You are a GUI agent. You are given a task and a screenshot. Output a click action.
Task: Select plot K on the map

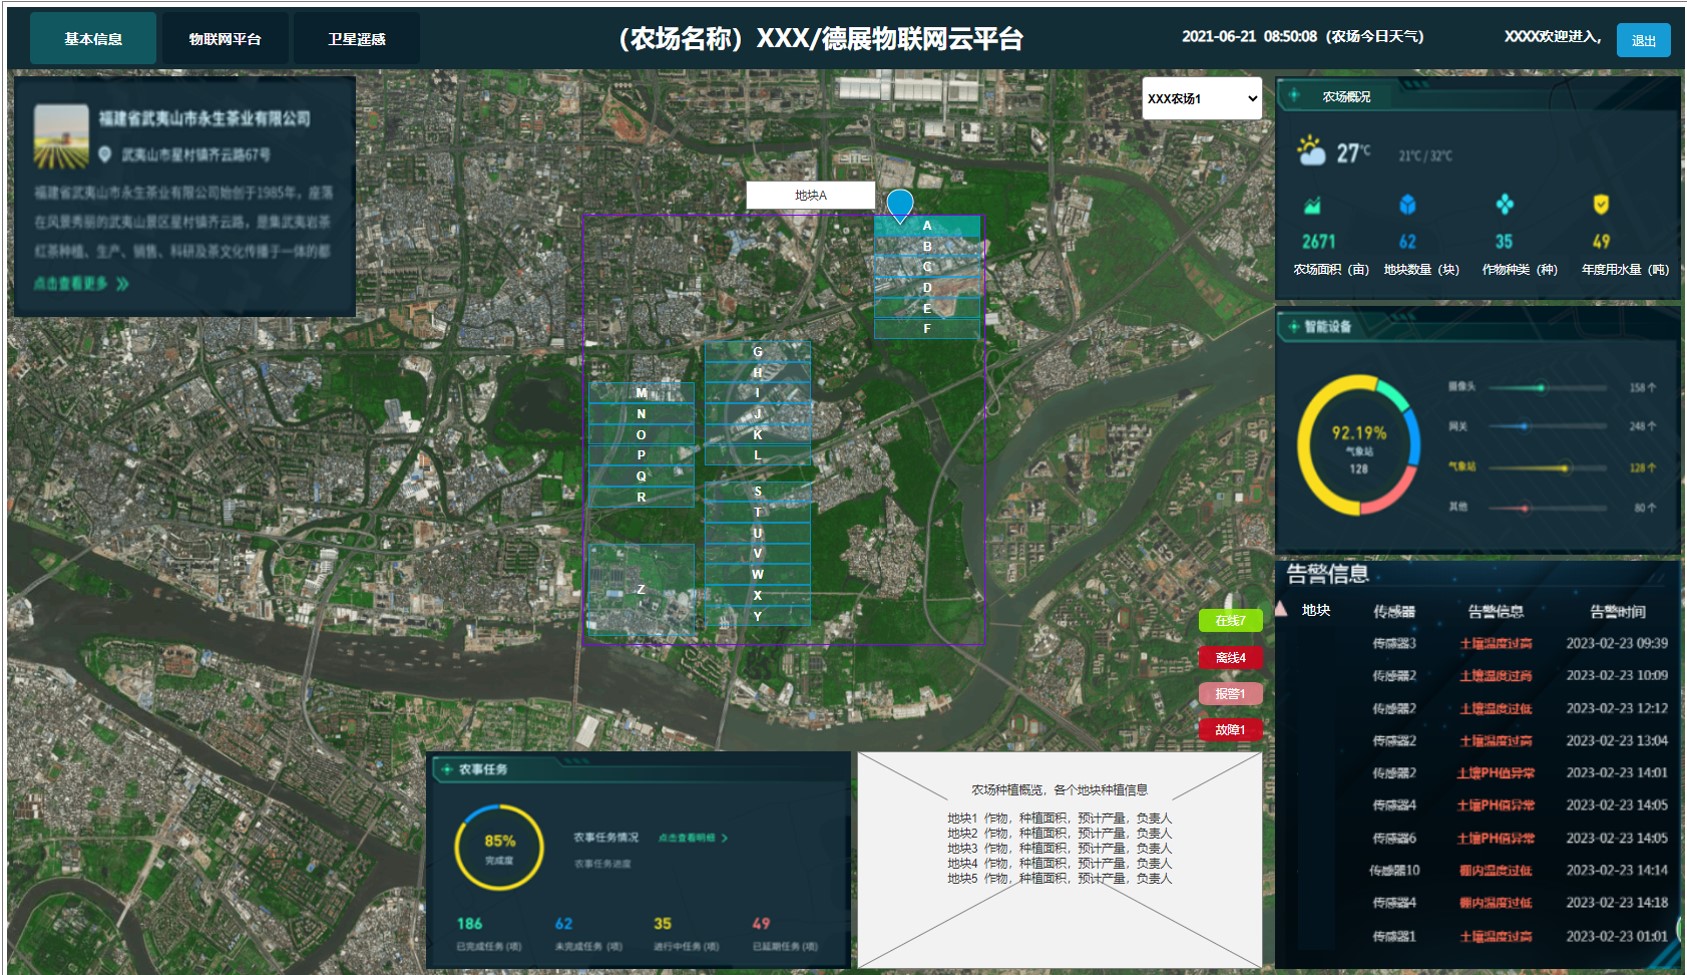[757, 435]
